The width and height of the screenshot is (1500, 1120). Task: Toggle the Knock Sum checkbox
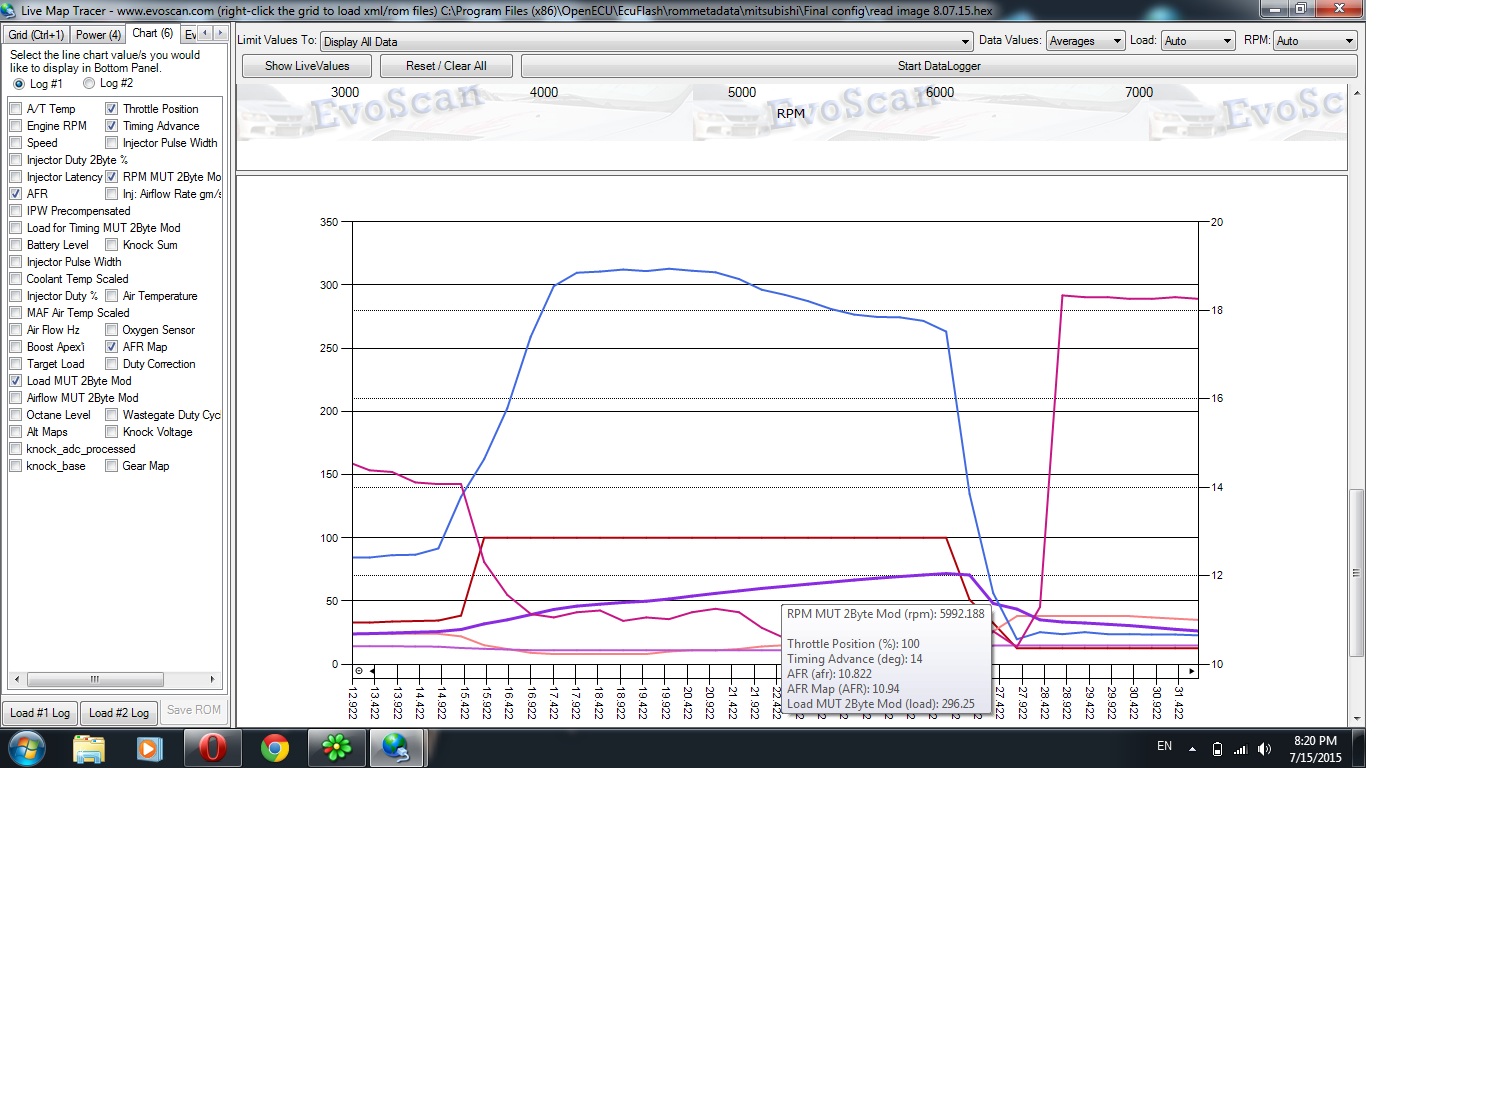[x=112, y=245]
